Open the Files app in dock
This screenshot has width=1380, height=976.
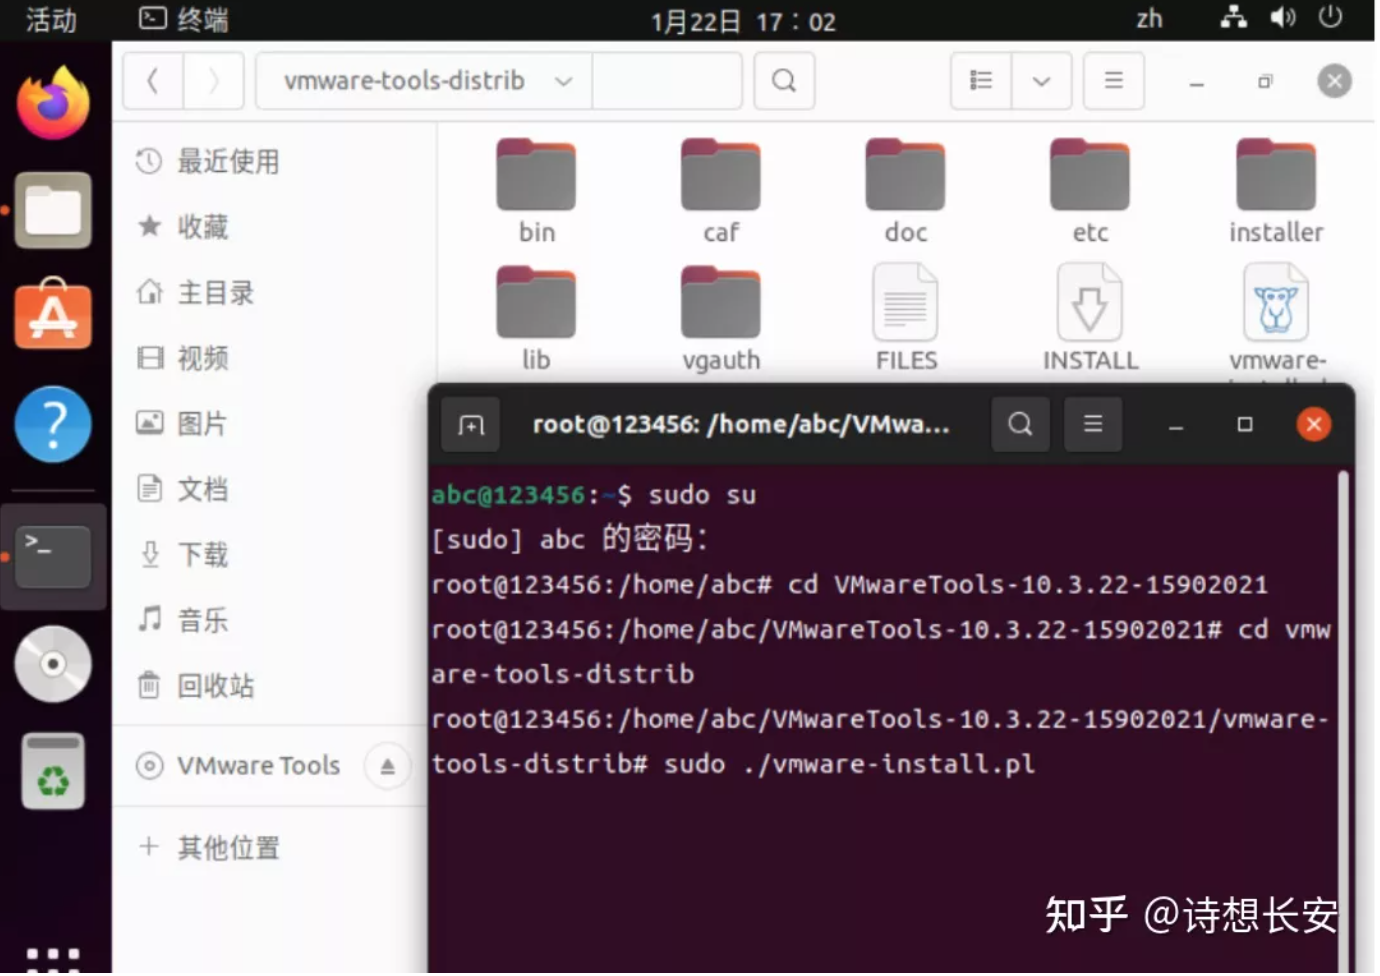[x=53, y=210]
